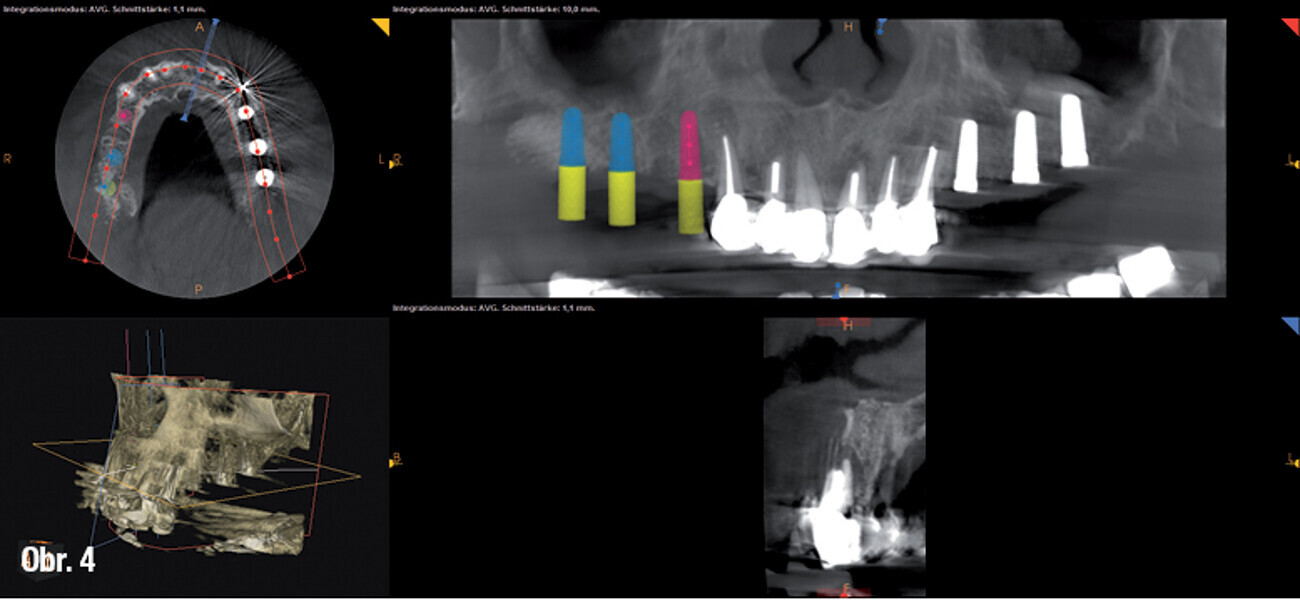Screen dimensions: 1300x600
Task: Select the bottom-left arch curve control point
Action: (86, 260)
